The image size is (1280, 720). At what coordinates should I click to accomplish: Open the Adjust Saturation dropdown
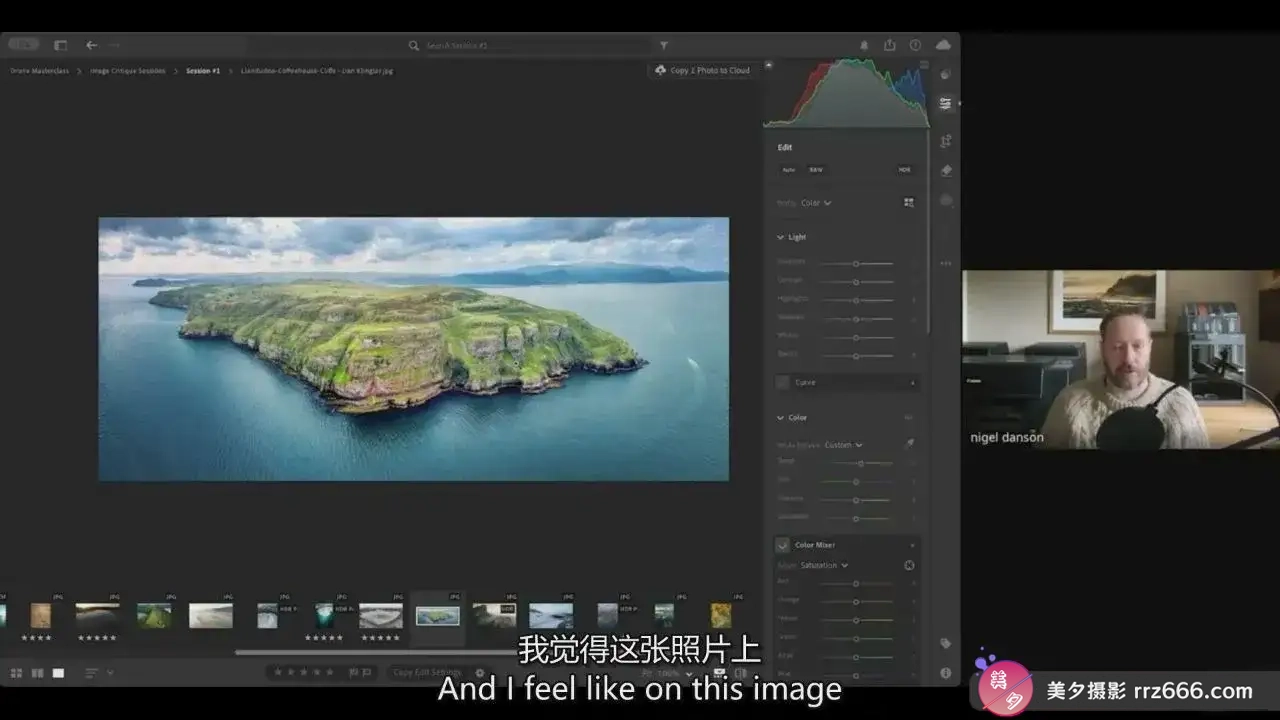[x=823, y=565]
